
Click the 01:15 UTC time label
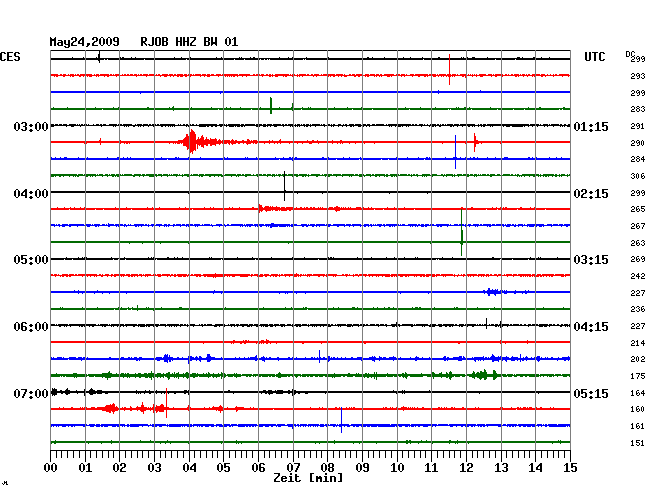point(591,126)
